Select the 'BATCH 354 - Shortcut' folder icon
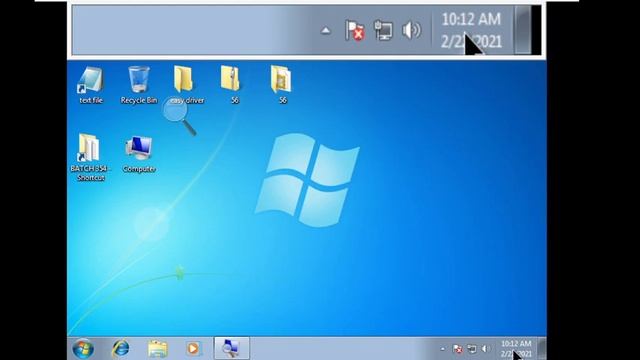 tap(90, 157)
